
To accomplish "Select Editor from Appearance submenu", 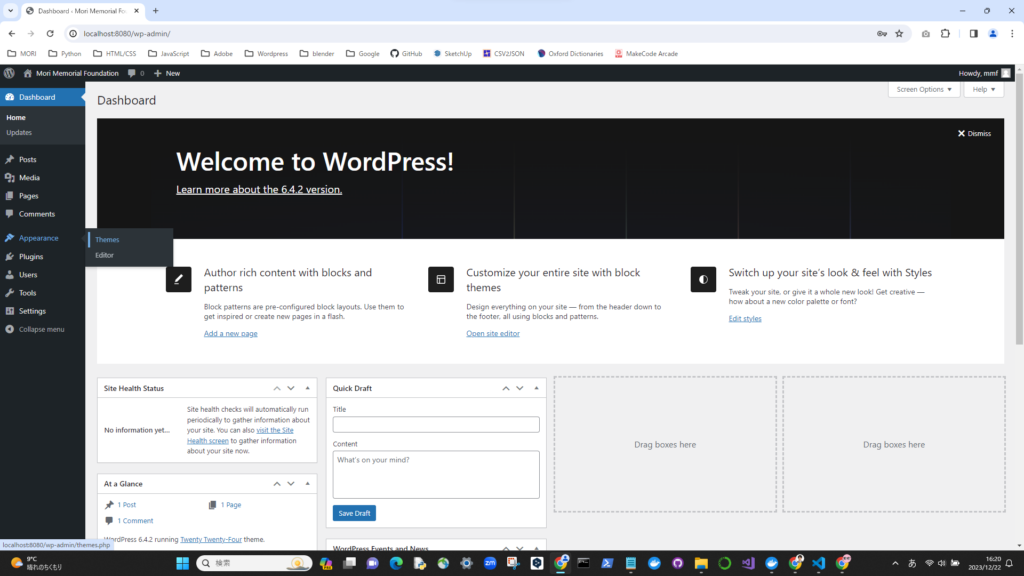I will click(105, 255).
